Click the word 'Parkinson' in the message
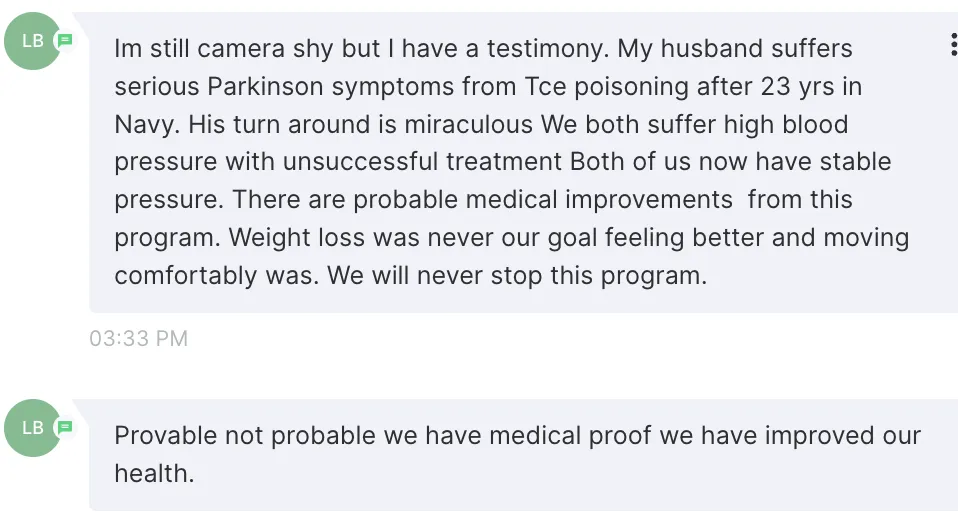 pyautogui.click(x=270, y=87)
